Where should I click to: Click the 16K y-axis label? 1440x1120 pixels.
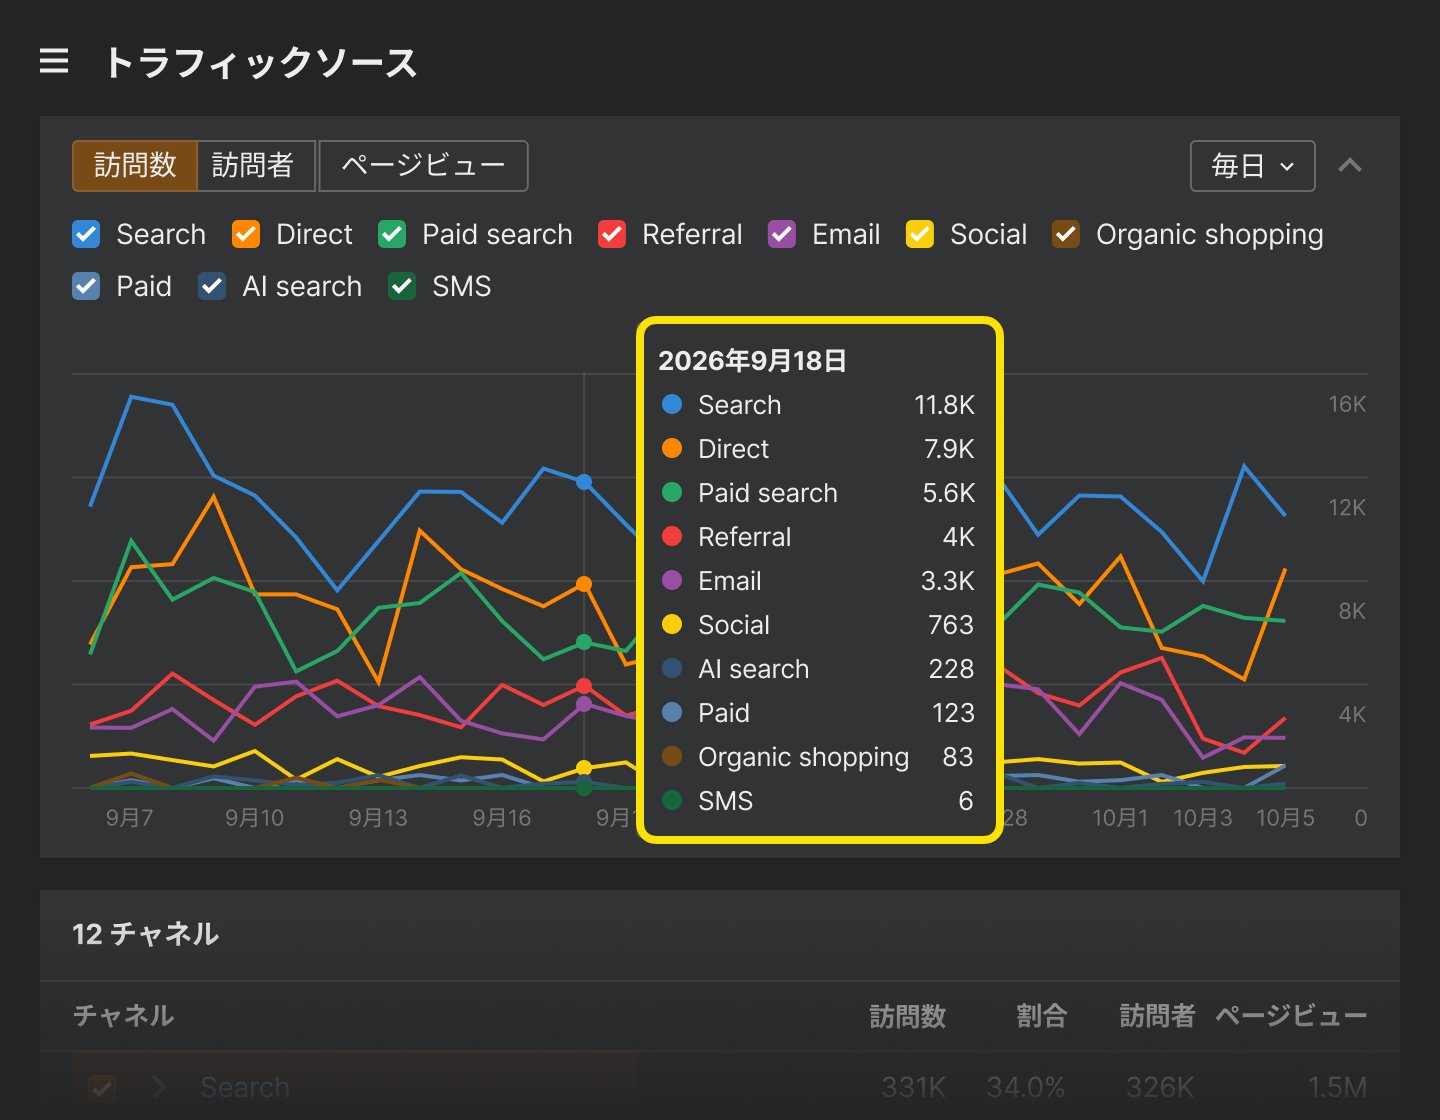point(1347,404)
